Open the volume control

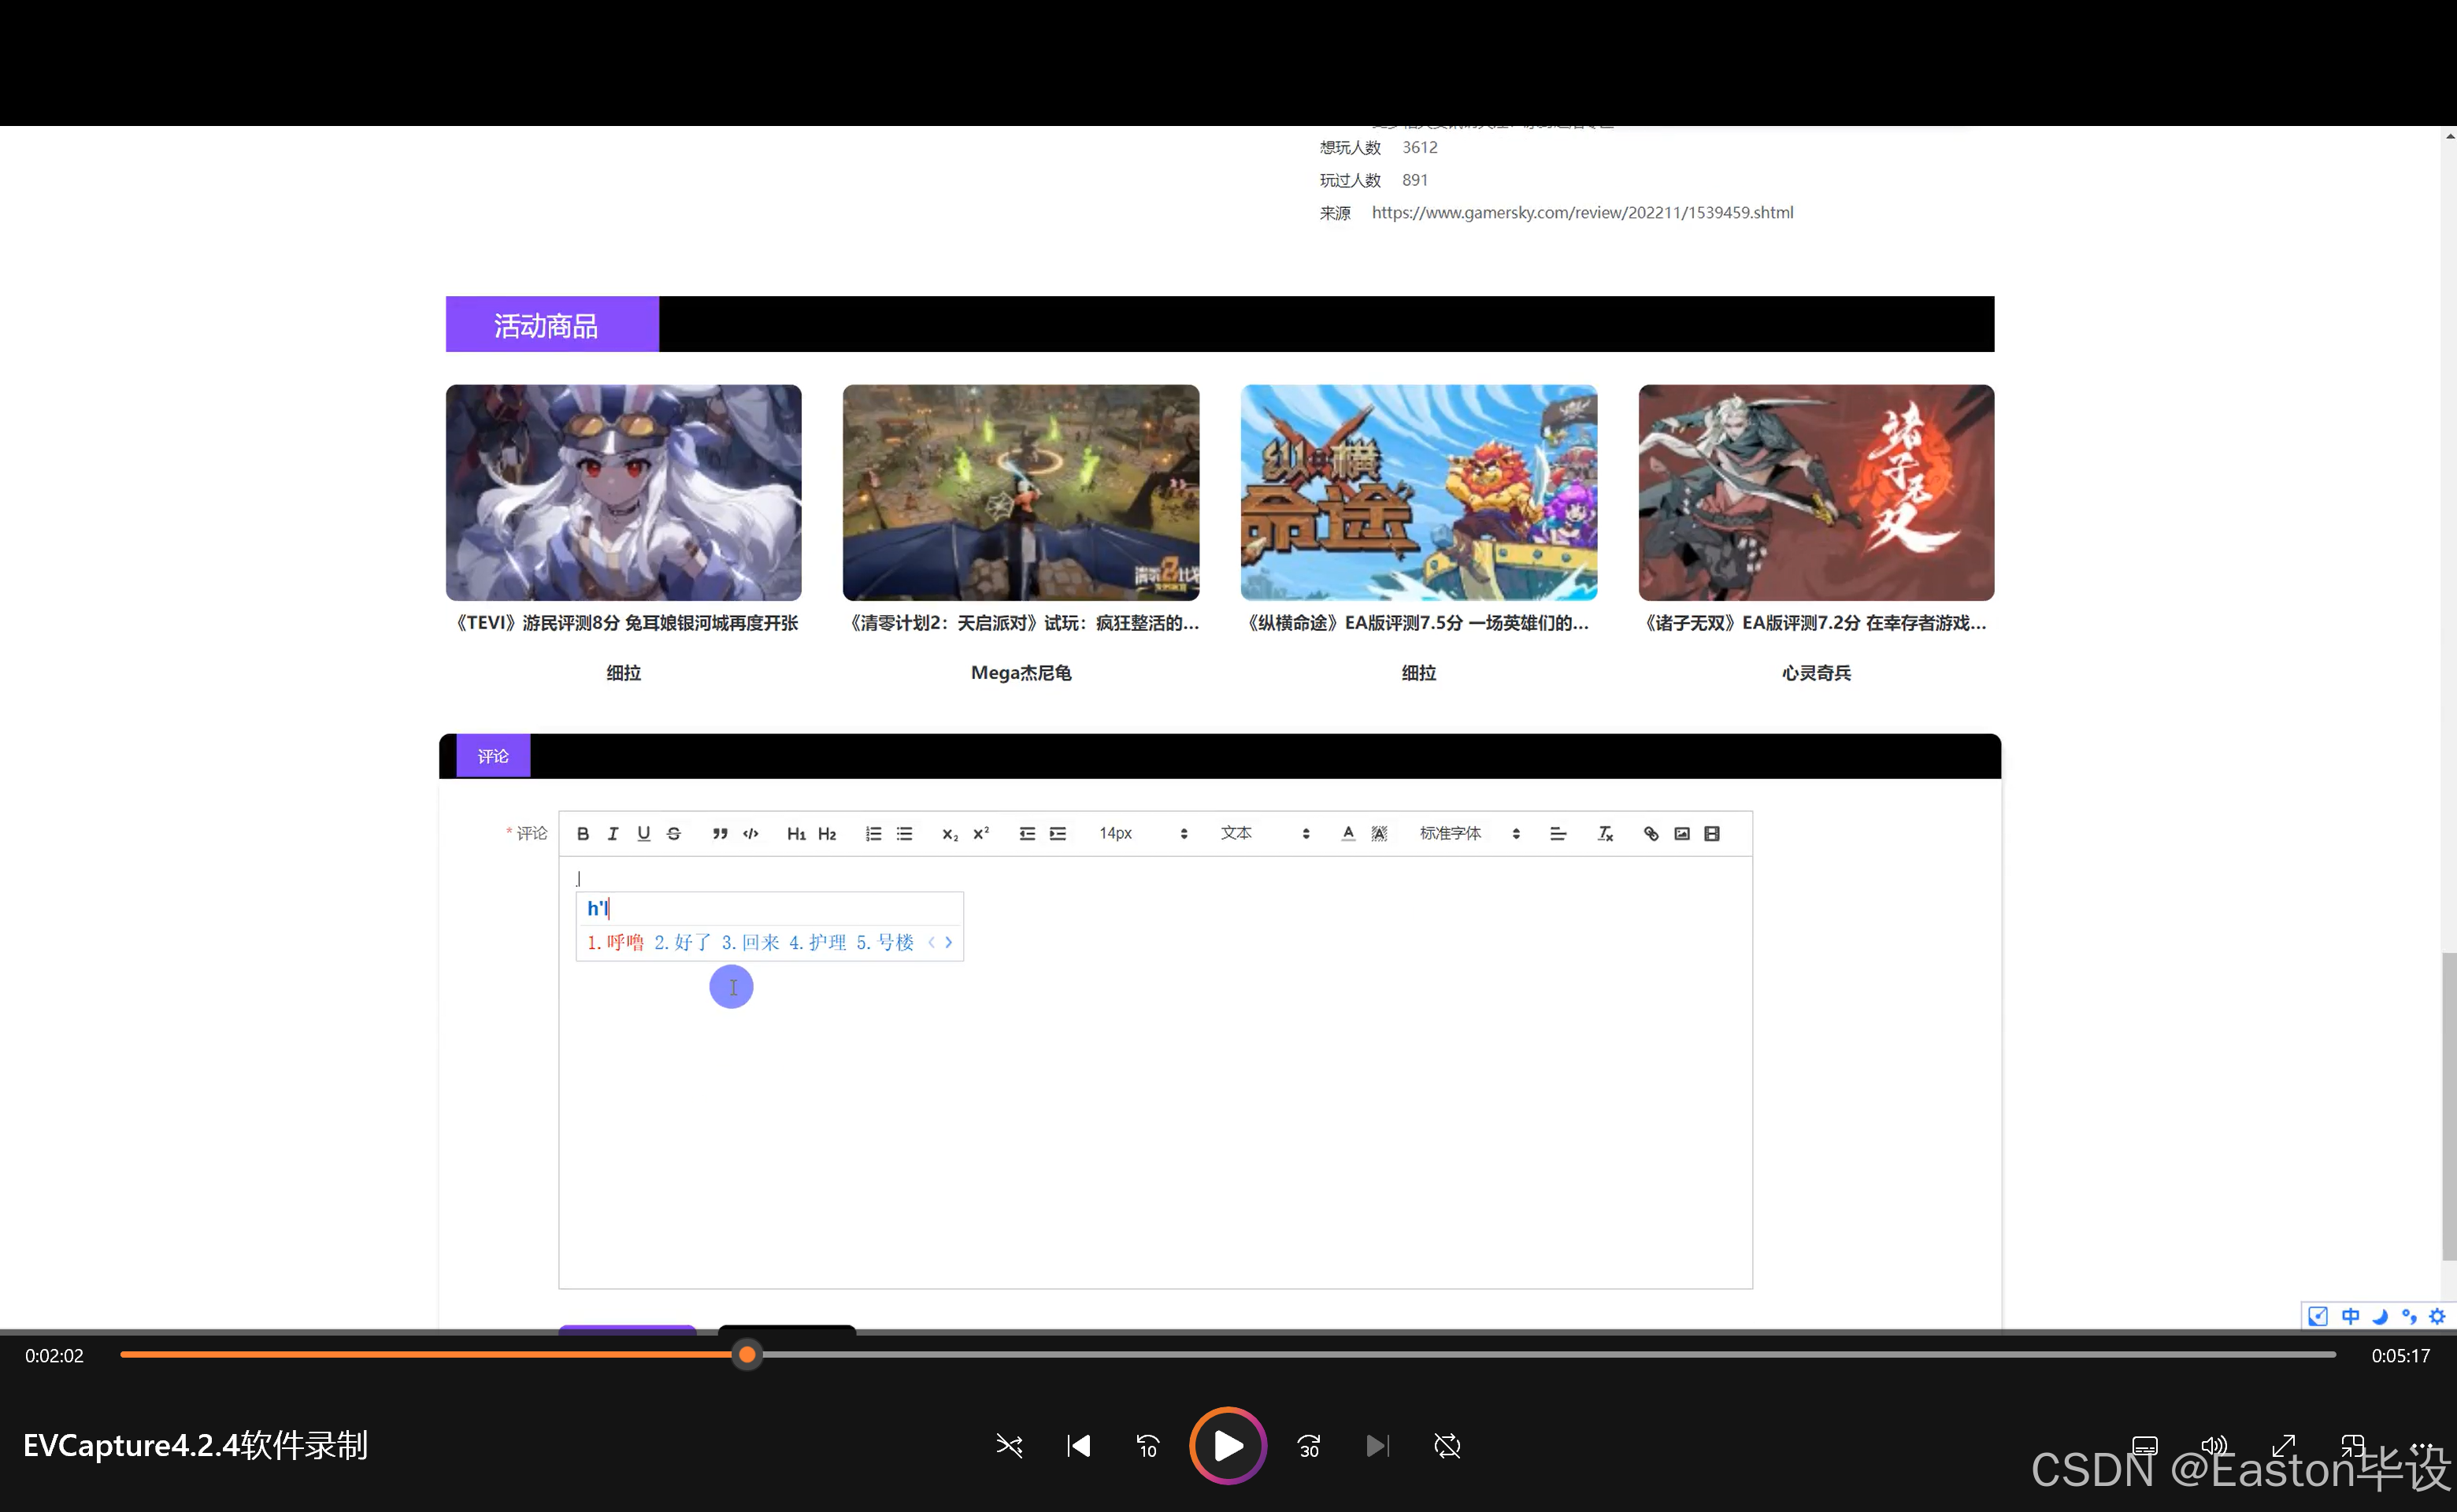click(2214, 1446)
